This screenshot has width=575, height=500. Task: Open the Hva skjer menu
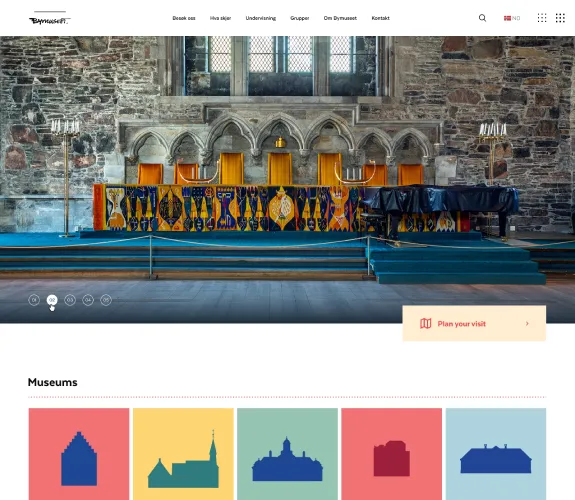click(x=220, y=18)
